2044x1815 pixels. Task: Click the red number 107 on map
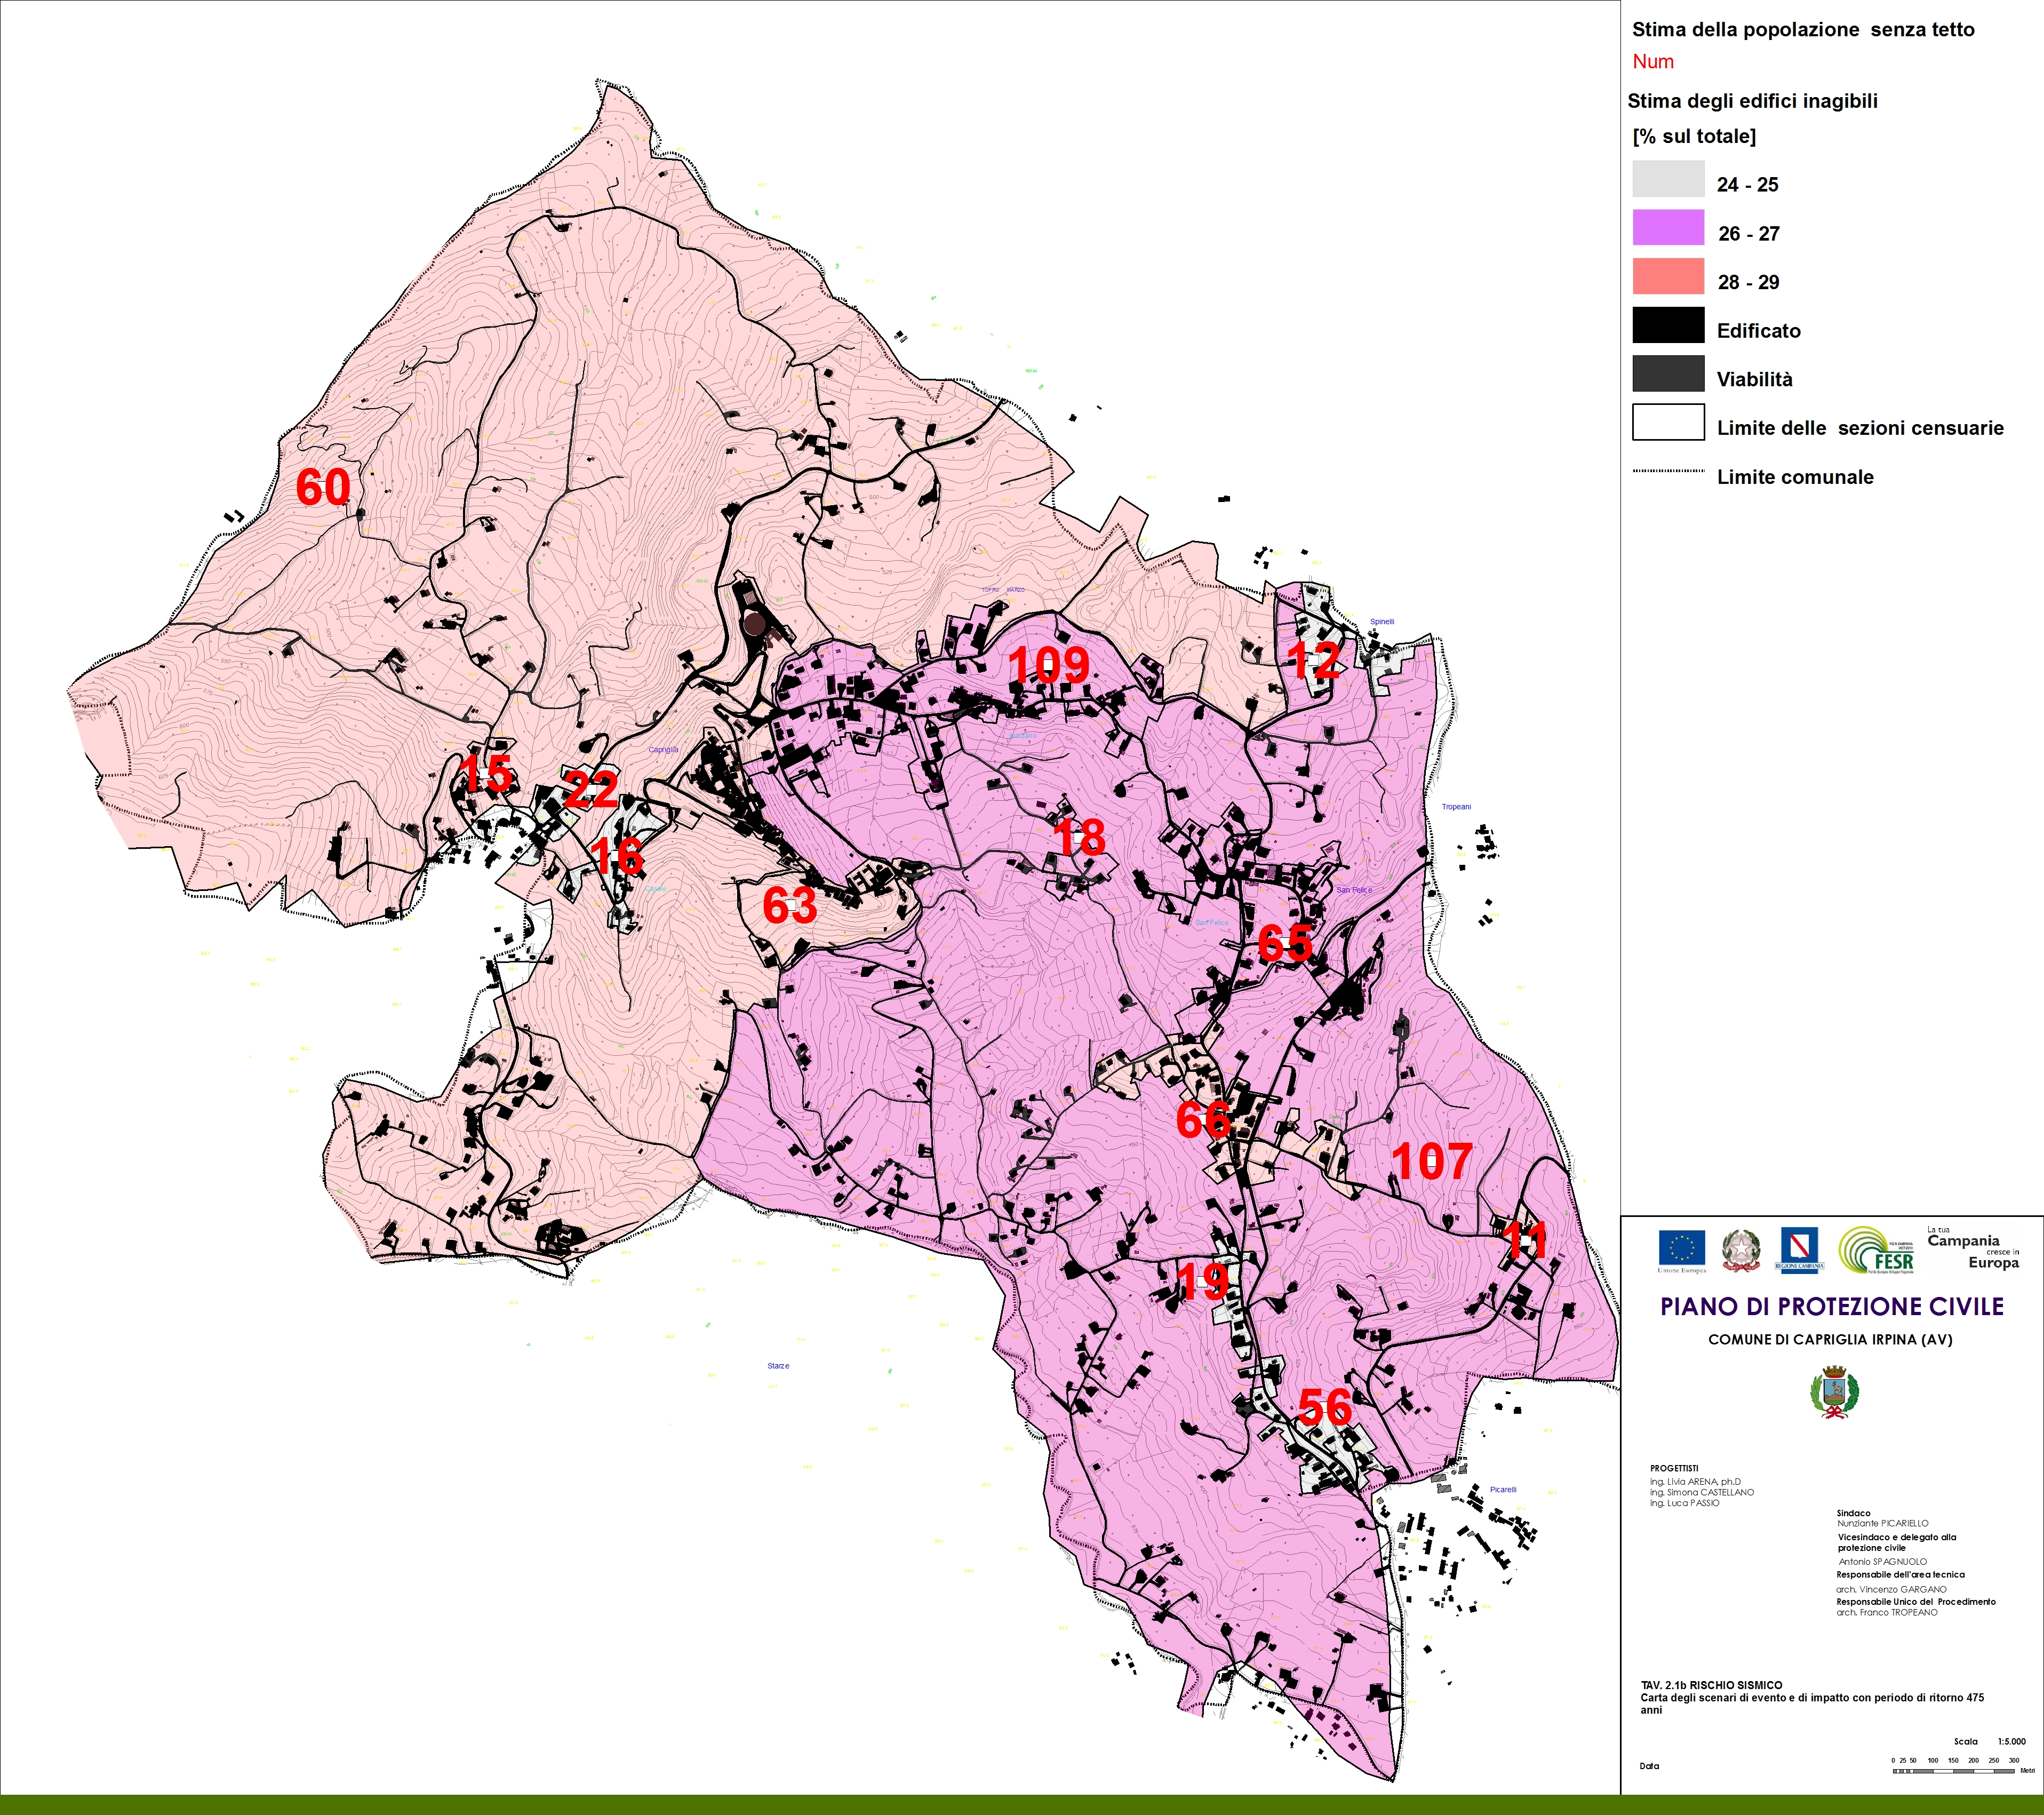click(x=1432, y=1162)
